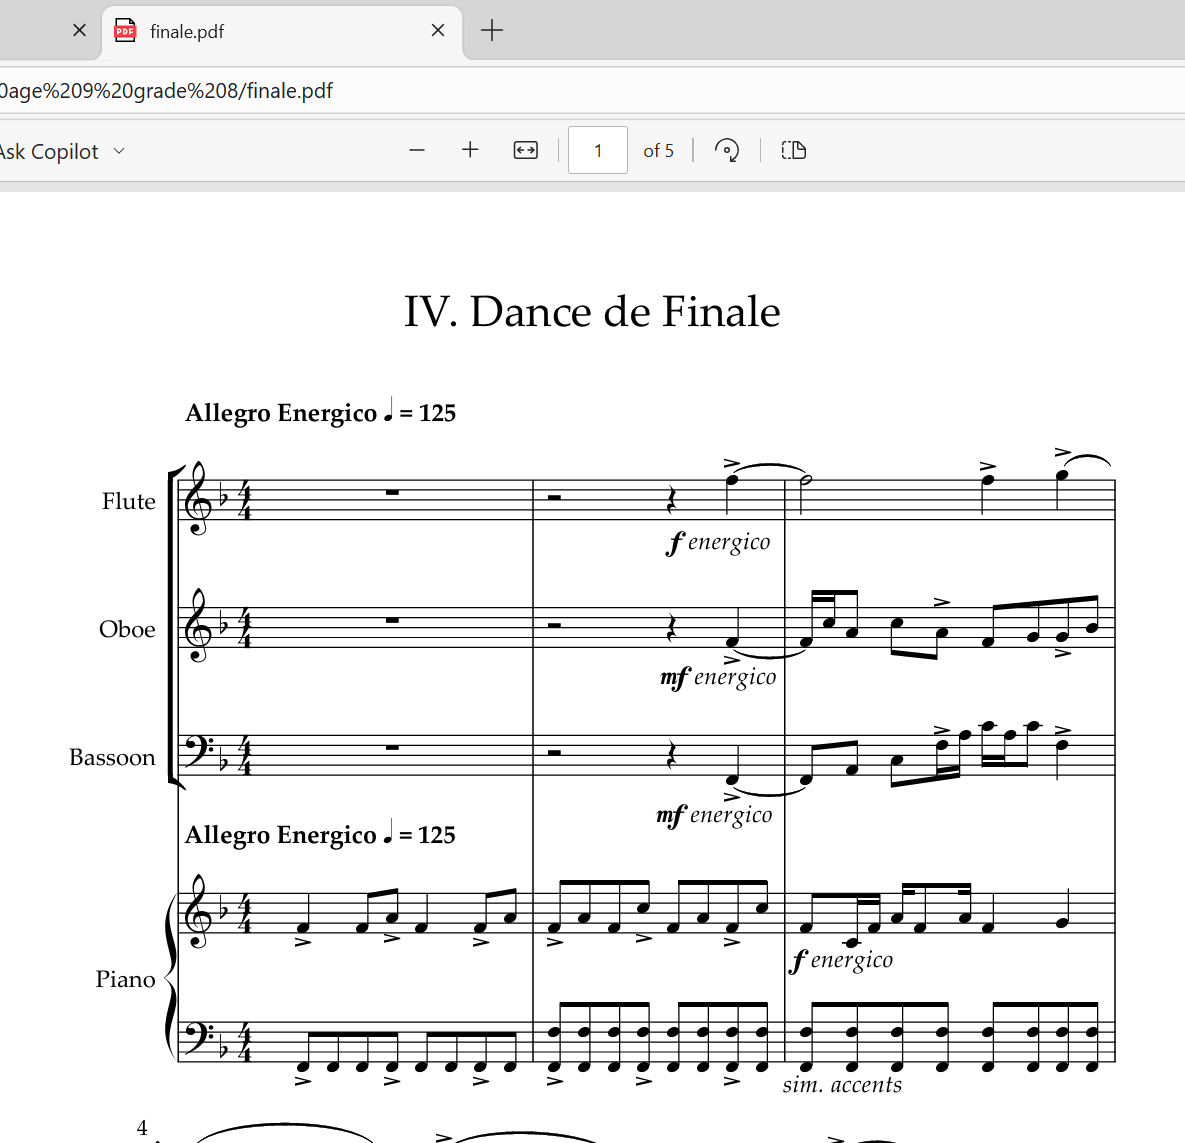This screenshot has width=1185, height=1143.
Task: Click the fit to width icon
Action: tap(525, 150)
